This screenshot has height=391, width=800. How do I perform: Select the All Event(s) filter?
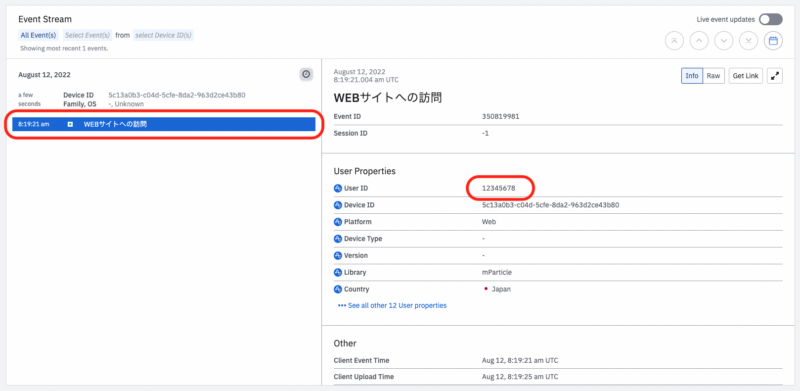click(38, 35)
